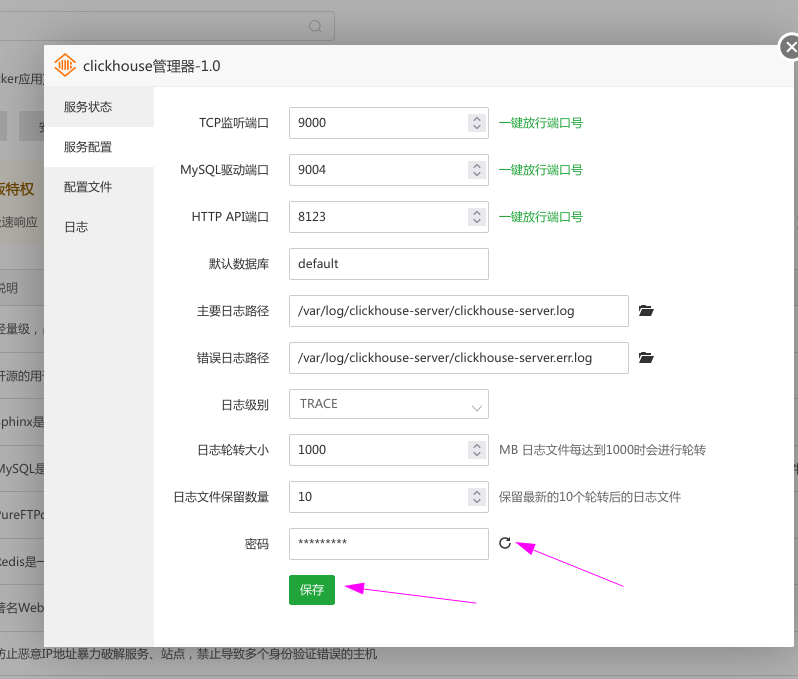This screenshot has height=679, width=798.
Task: Click the 错误日志路径 path input
Action: (x=459, y=358)
